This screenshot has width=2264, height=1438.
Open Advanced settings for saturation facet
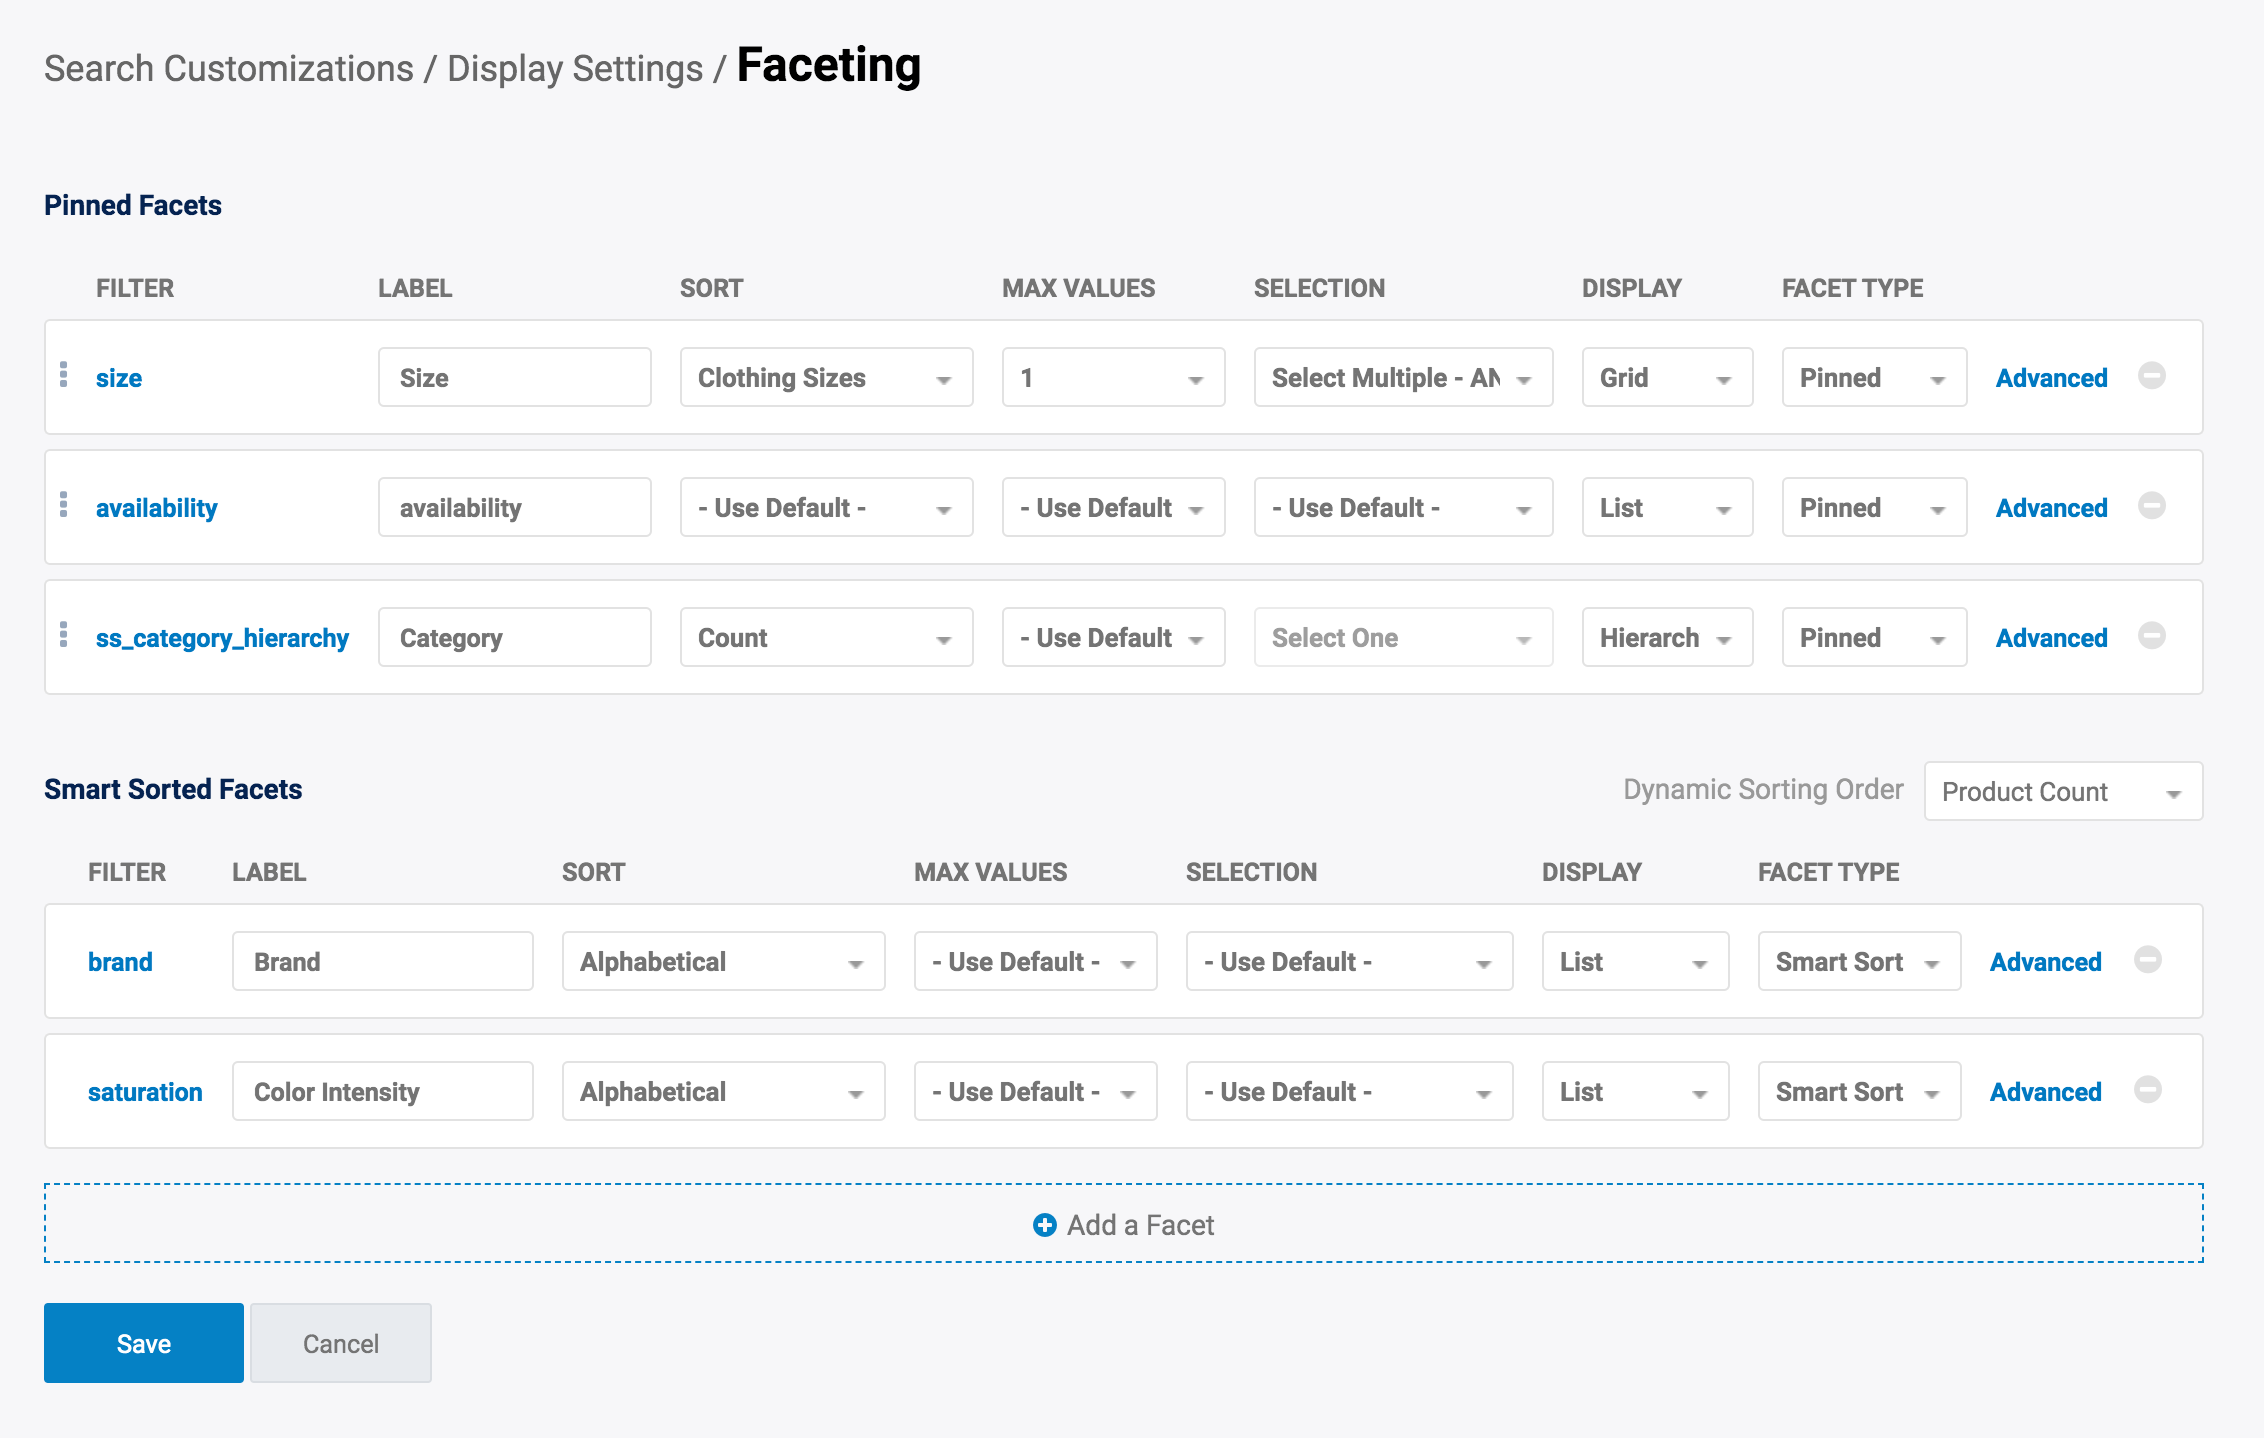click(2045, 1092)
